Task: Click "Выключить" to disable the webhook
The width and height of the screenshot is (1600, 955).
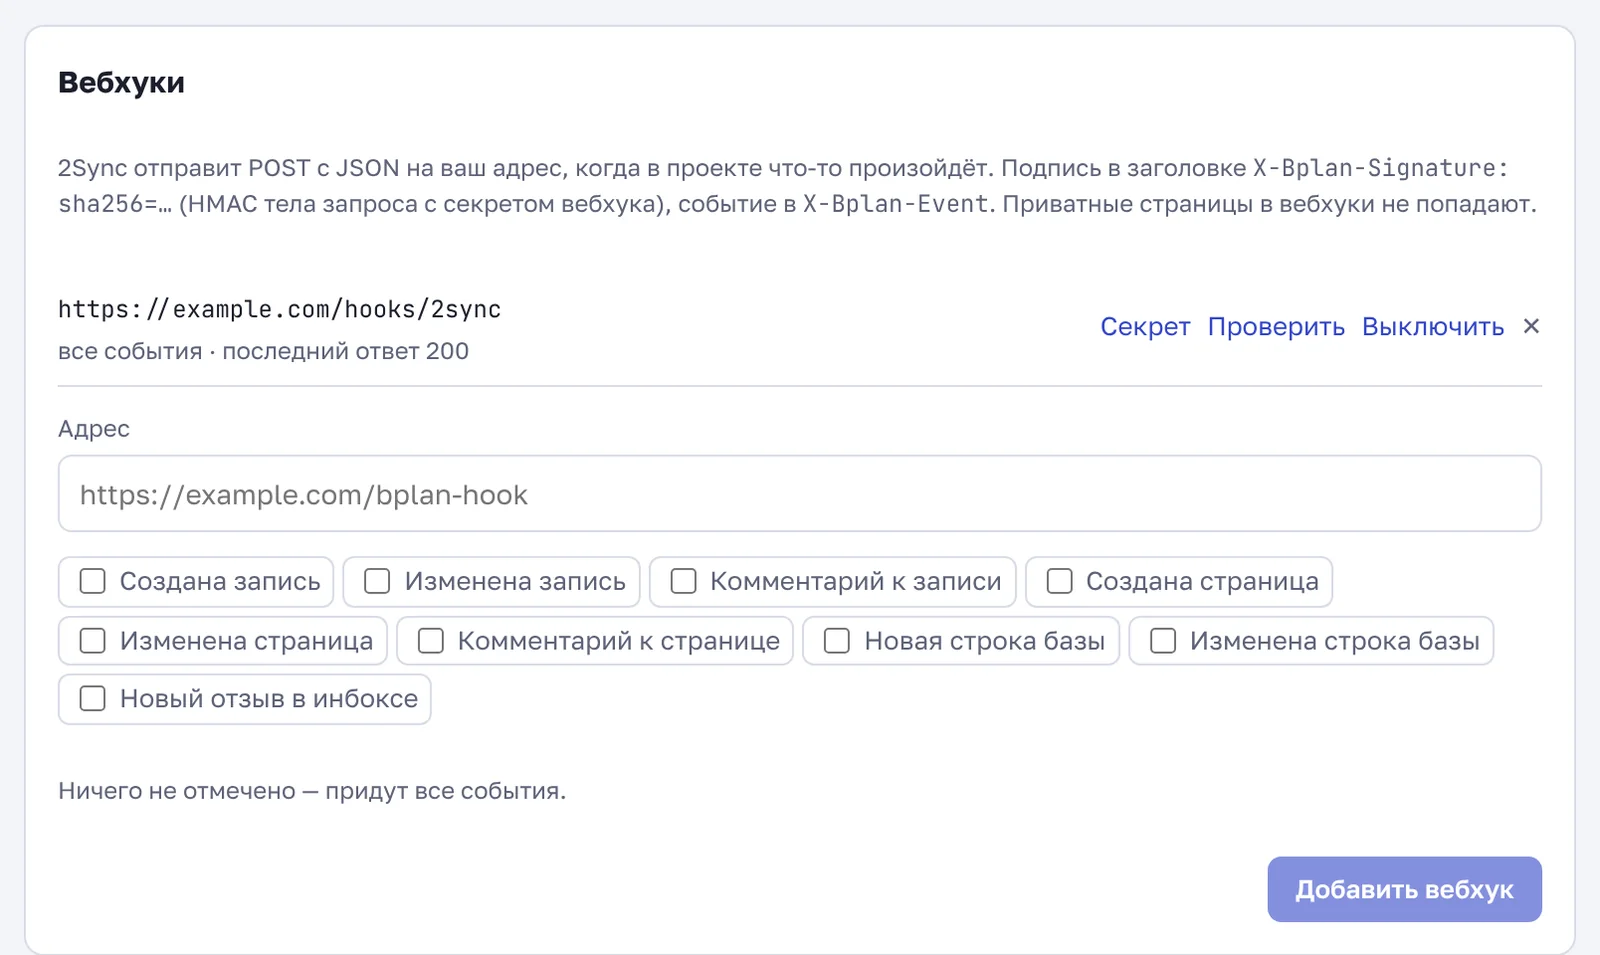Action: [x=1433, y=327]
